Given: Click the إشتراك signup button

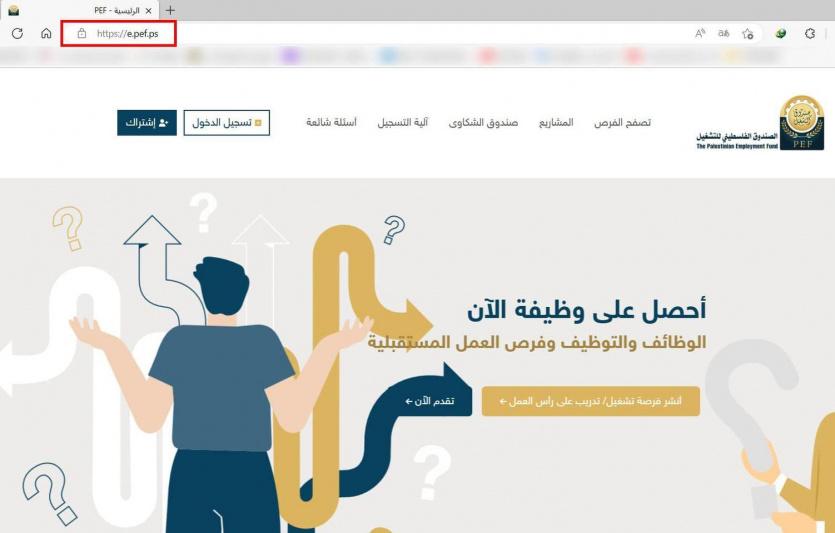Looking at the screenshot, I should (147, 123).
